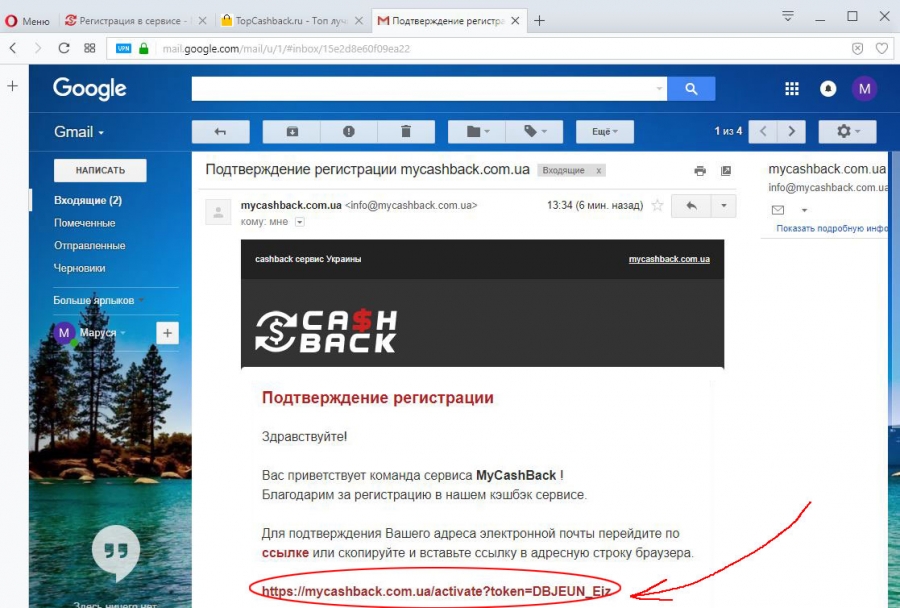Screen dimensions: 900x608
Task: Click the sender avatar placeholder
Action: point(218,212)
